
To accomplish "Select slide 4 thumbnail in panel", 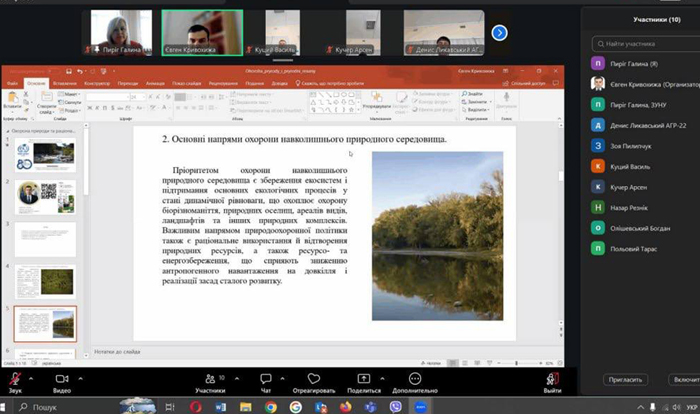I will tap(46, 282).
